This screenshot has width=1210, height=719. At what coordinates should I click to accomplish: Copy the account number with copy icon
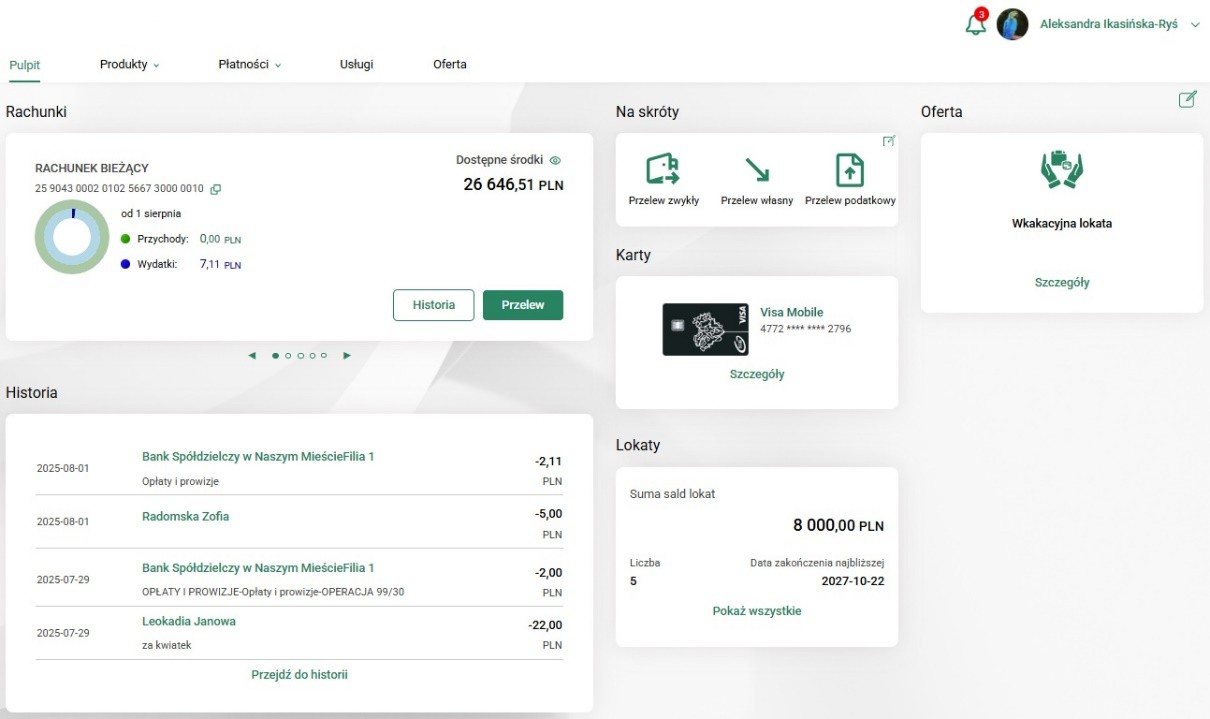(216, 189)
